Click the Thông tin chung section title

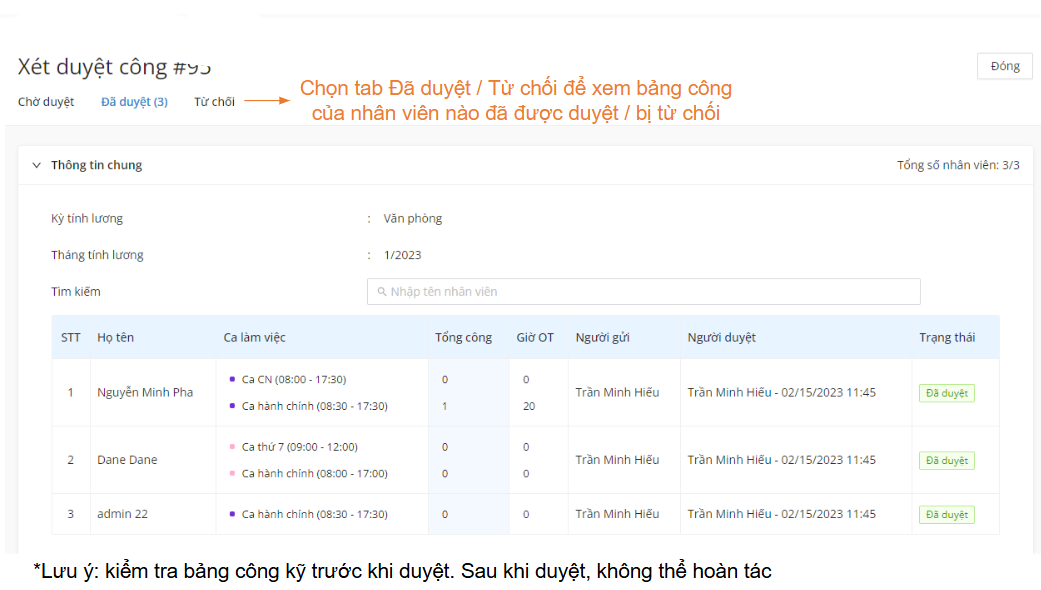96,165
